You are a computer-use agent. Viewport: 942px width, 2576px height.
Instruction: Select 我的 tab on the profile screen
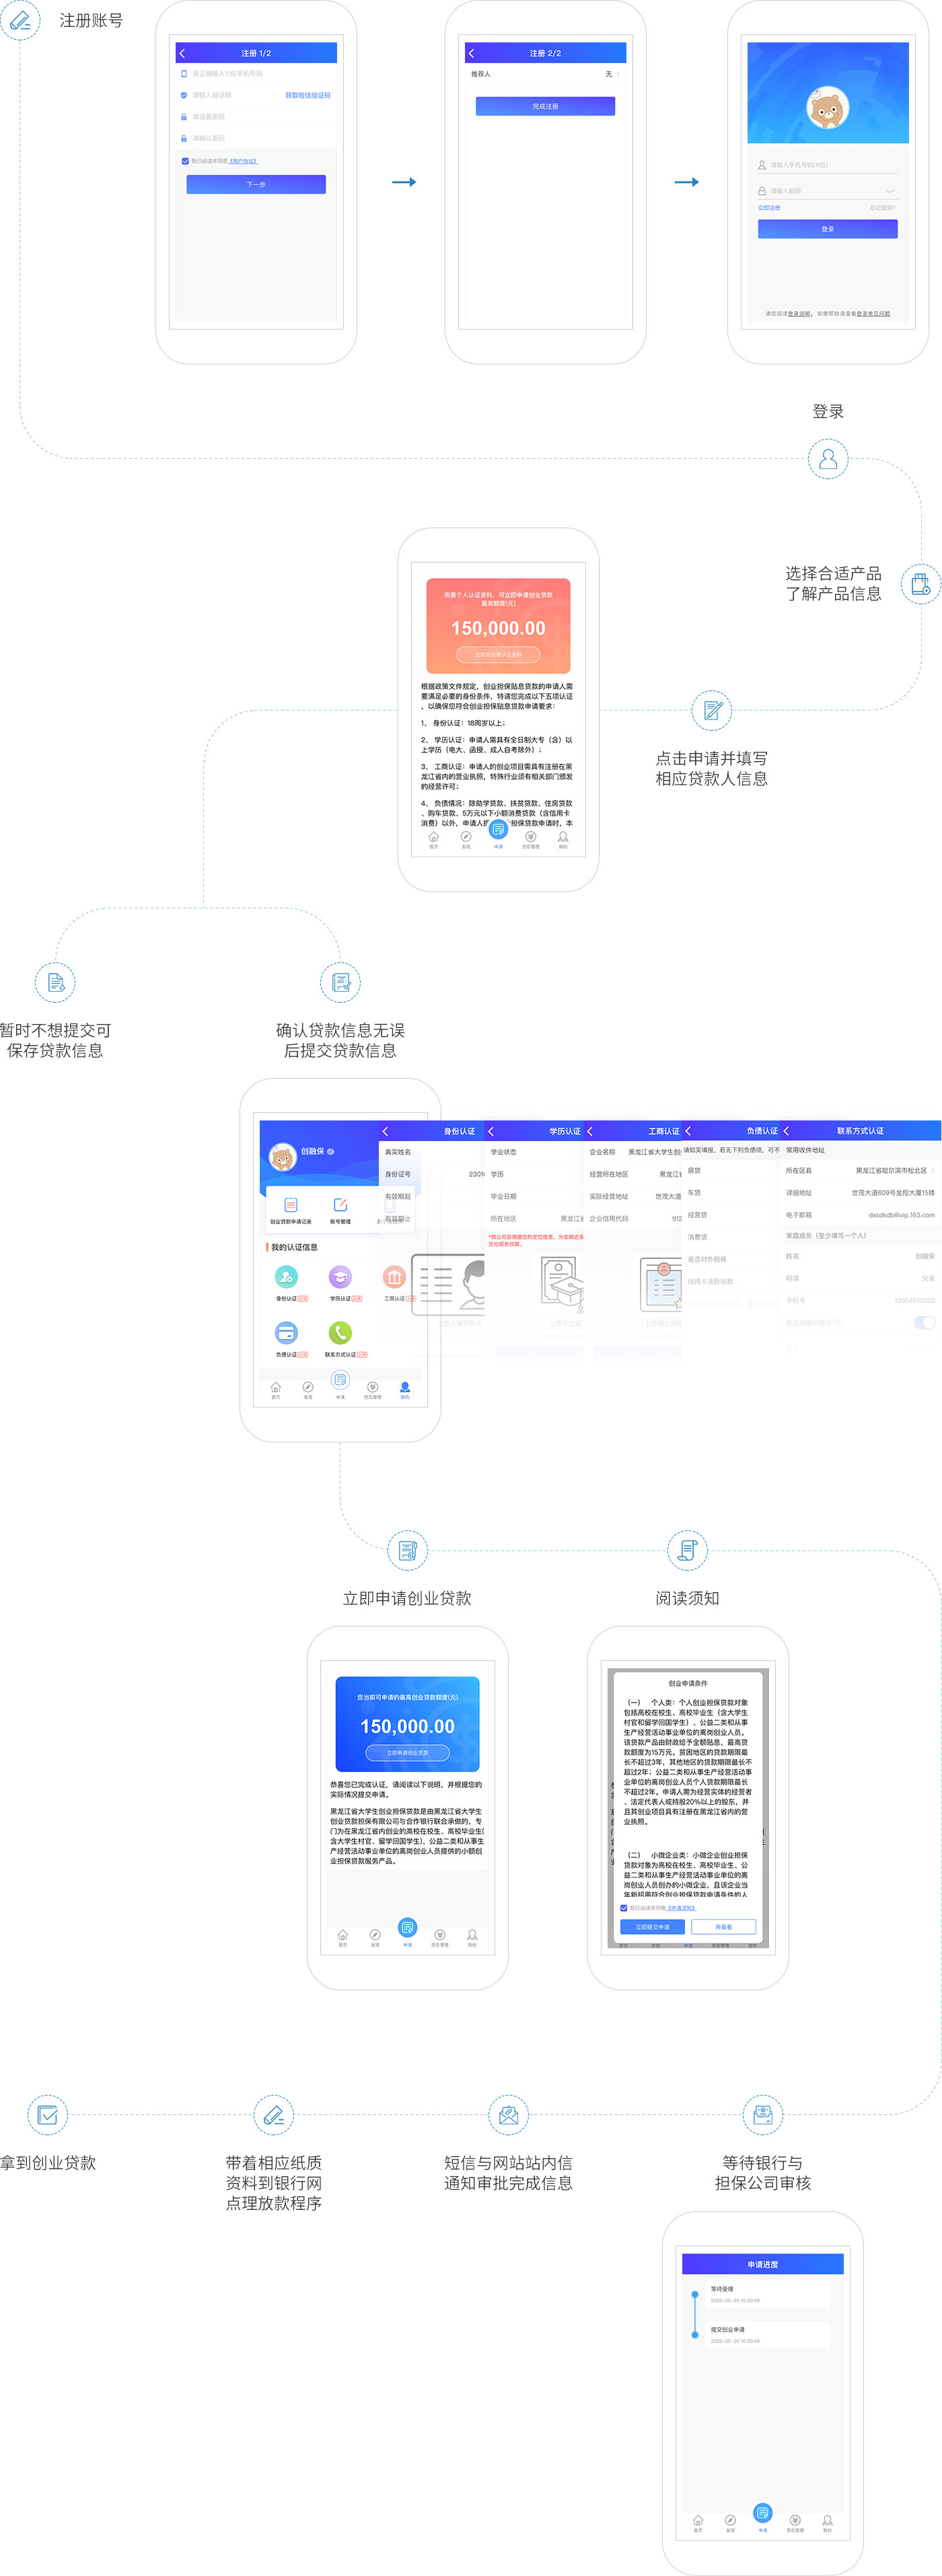(x=405, y=1390)
